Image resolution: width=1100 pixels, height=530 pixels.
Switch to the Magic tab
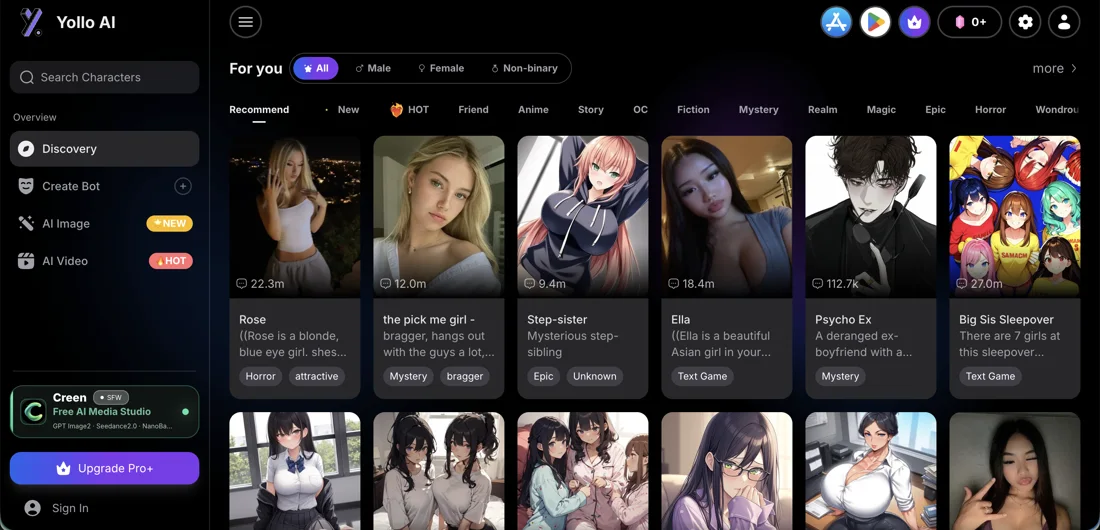click(881, 110)
